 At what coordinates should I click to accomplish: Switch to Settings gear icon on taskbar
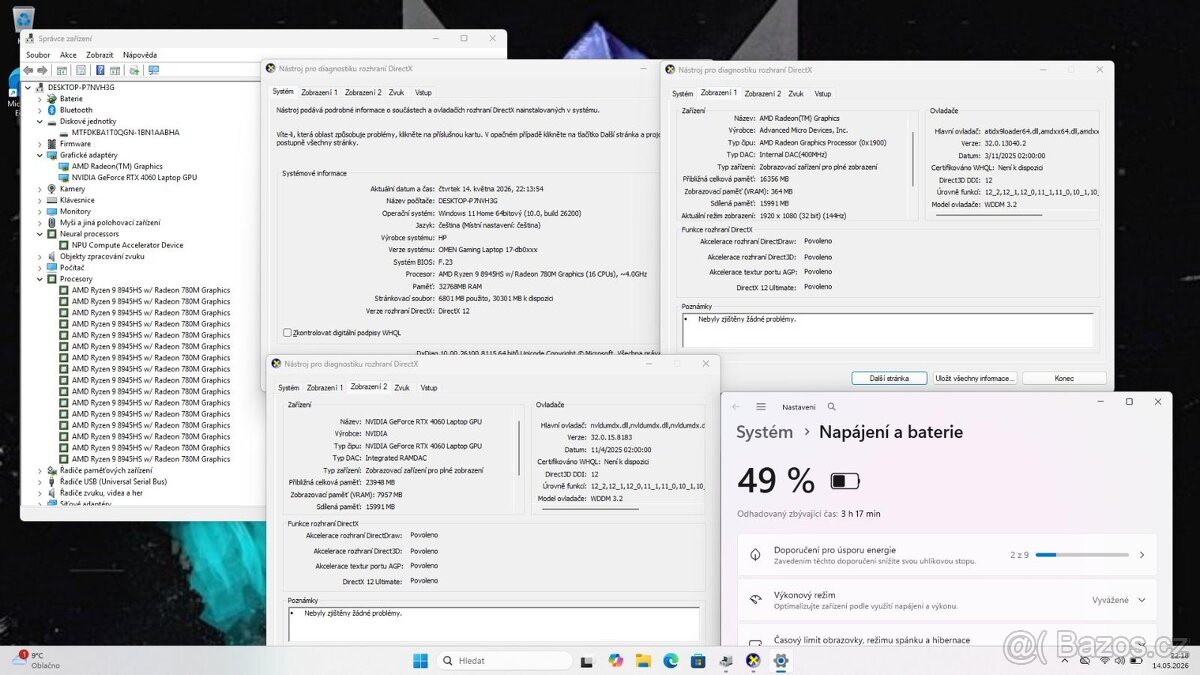[780, 660]
